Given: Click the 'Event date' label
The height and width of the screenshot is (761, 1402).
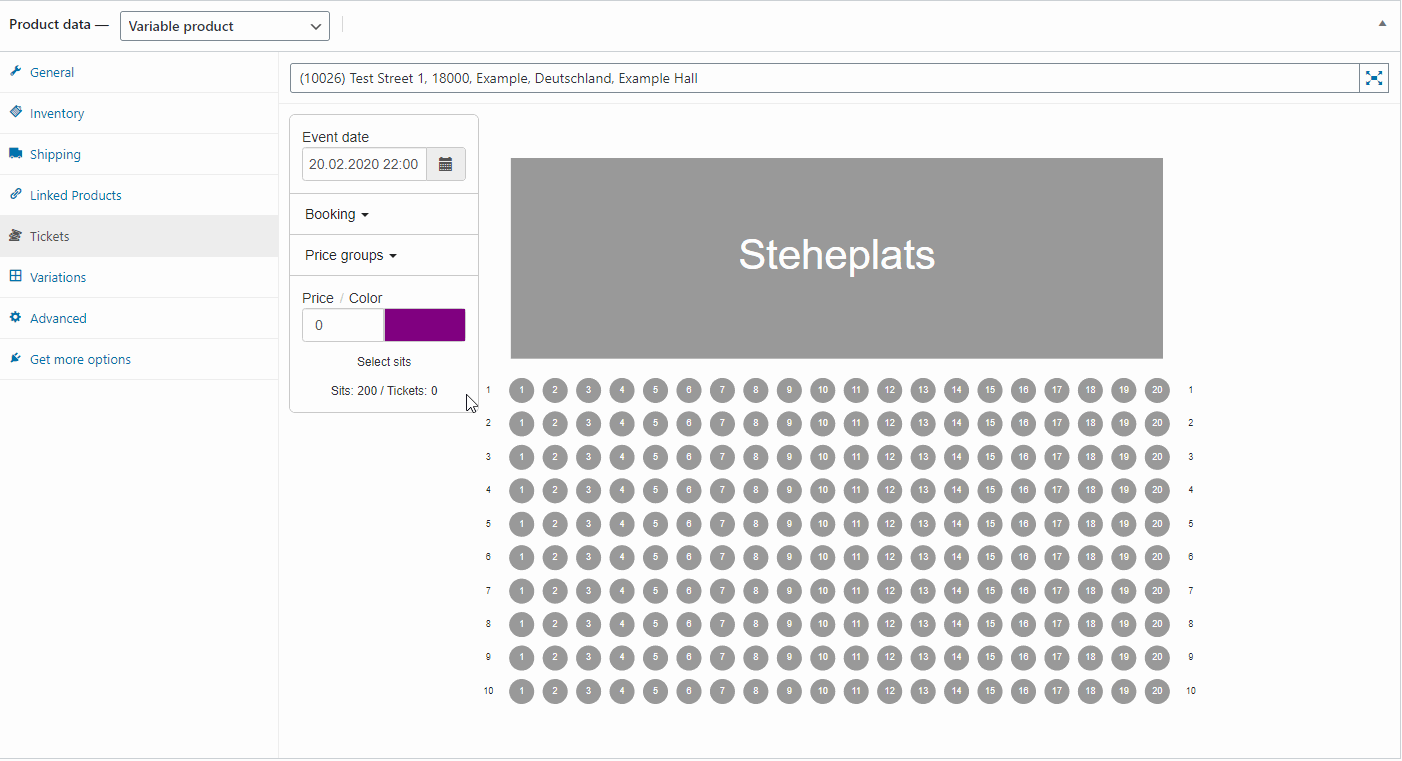Looking at the screenshot, I should (x=336, y=137).
